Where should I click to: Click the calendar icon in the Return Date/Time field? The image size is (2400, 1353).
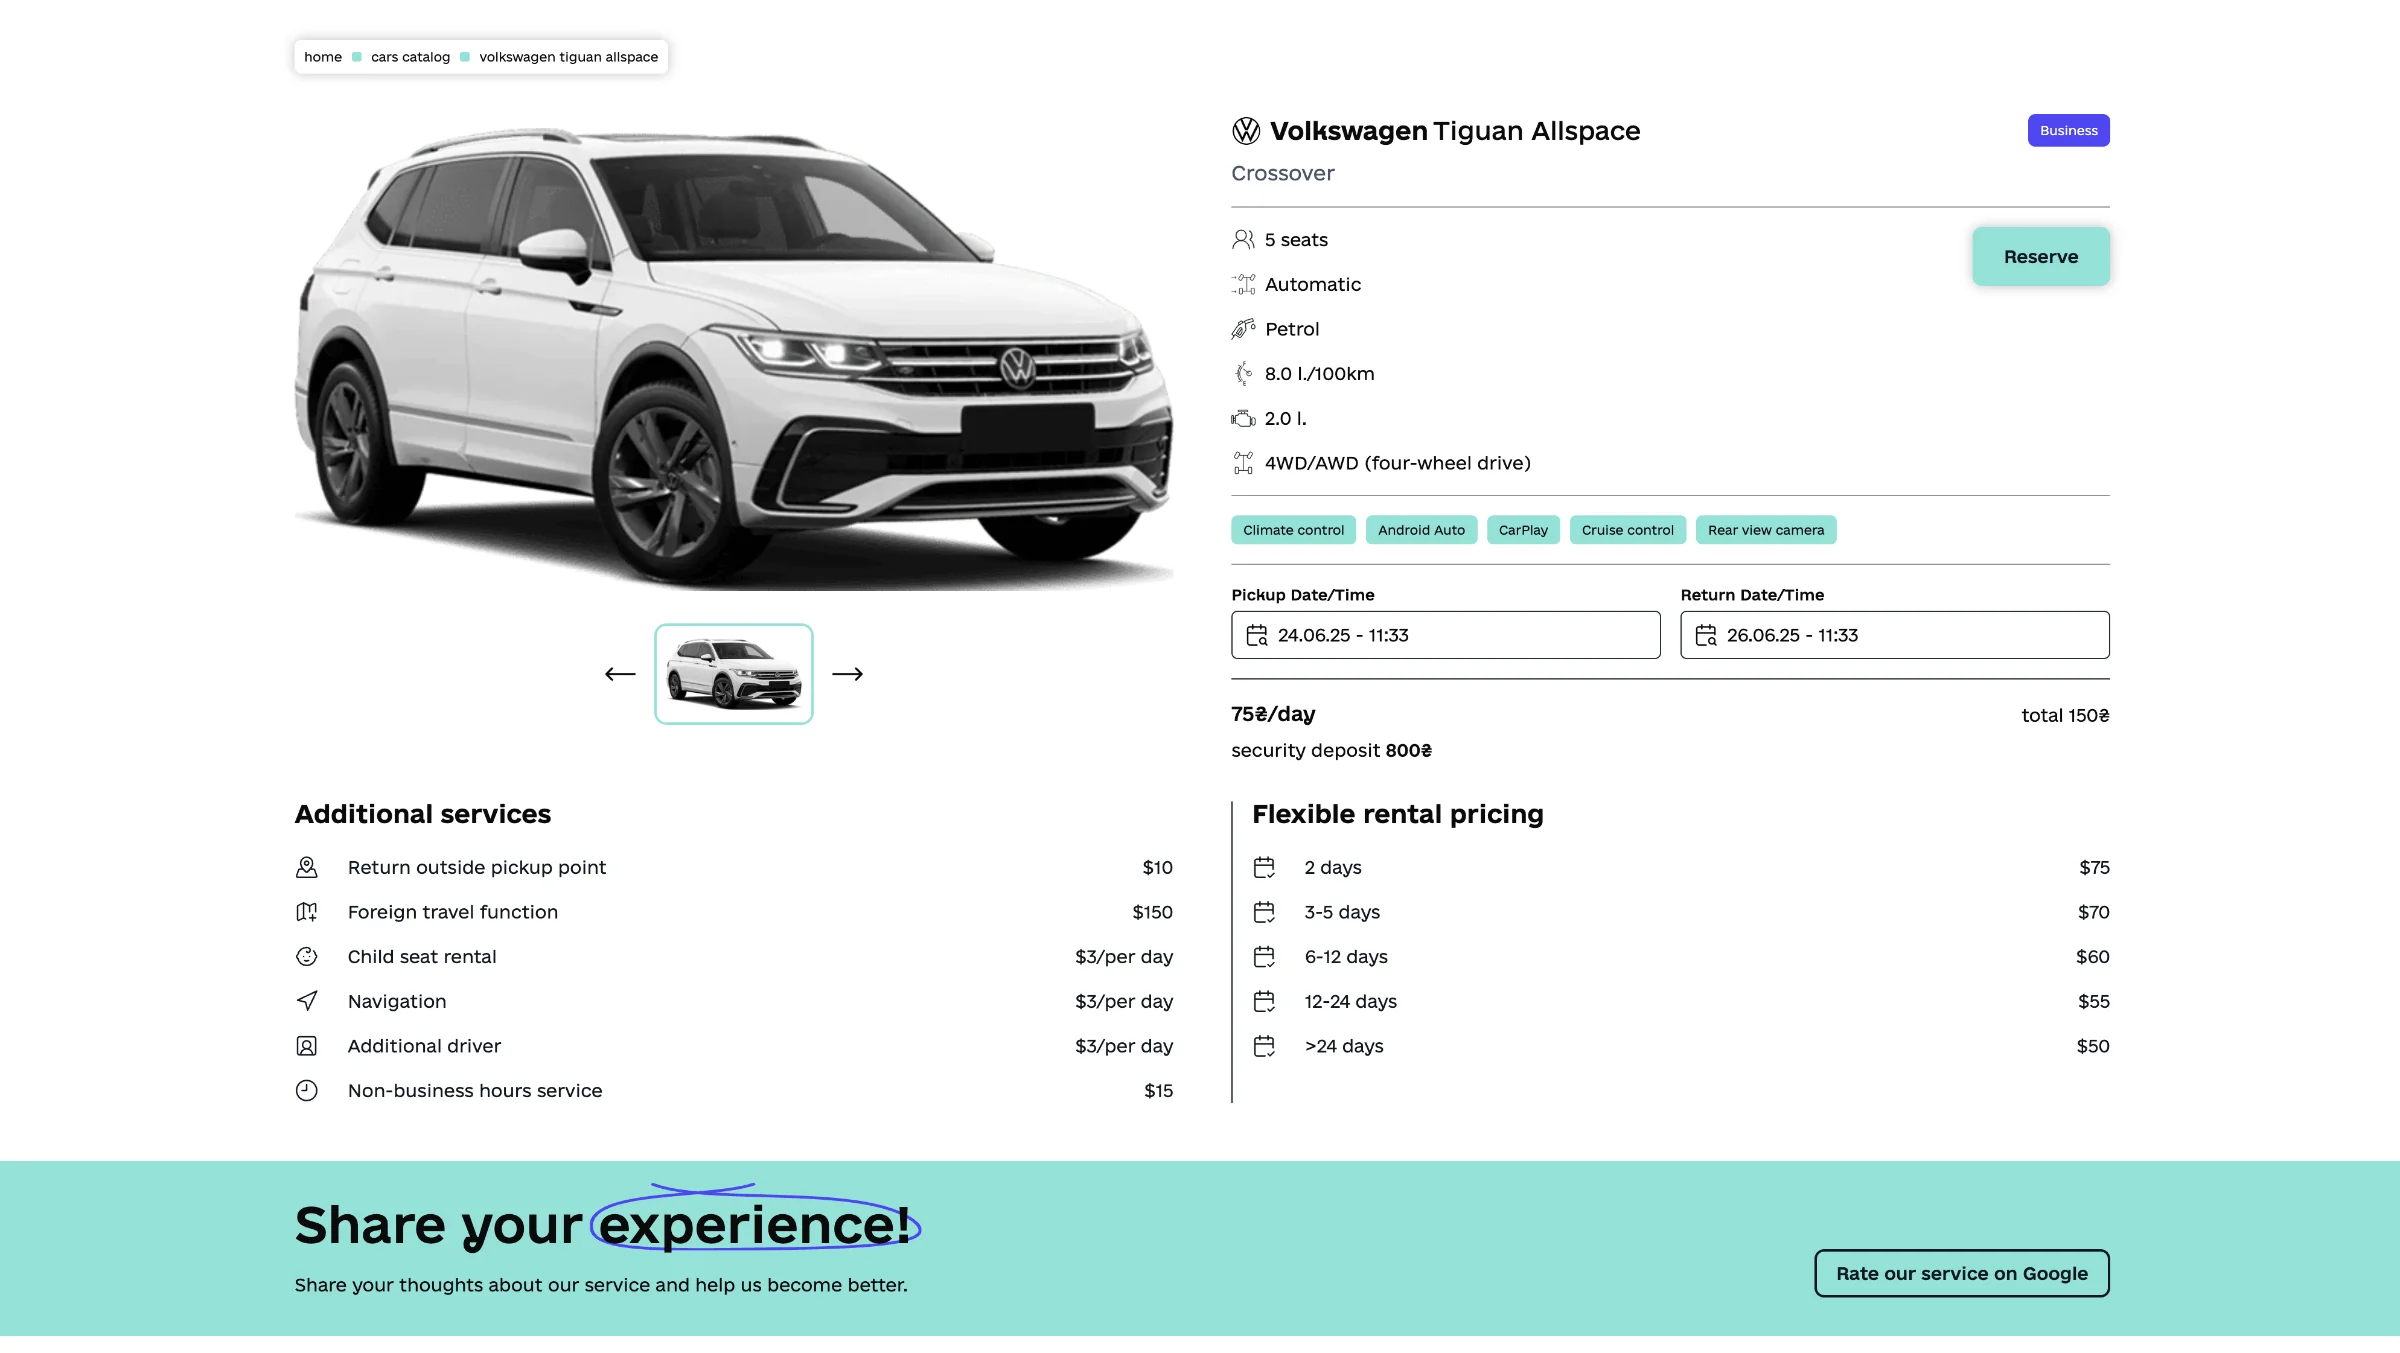[1705, 635]
